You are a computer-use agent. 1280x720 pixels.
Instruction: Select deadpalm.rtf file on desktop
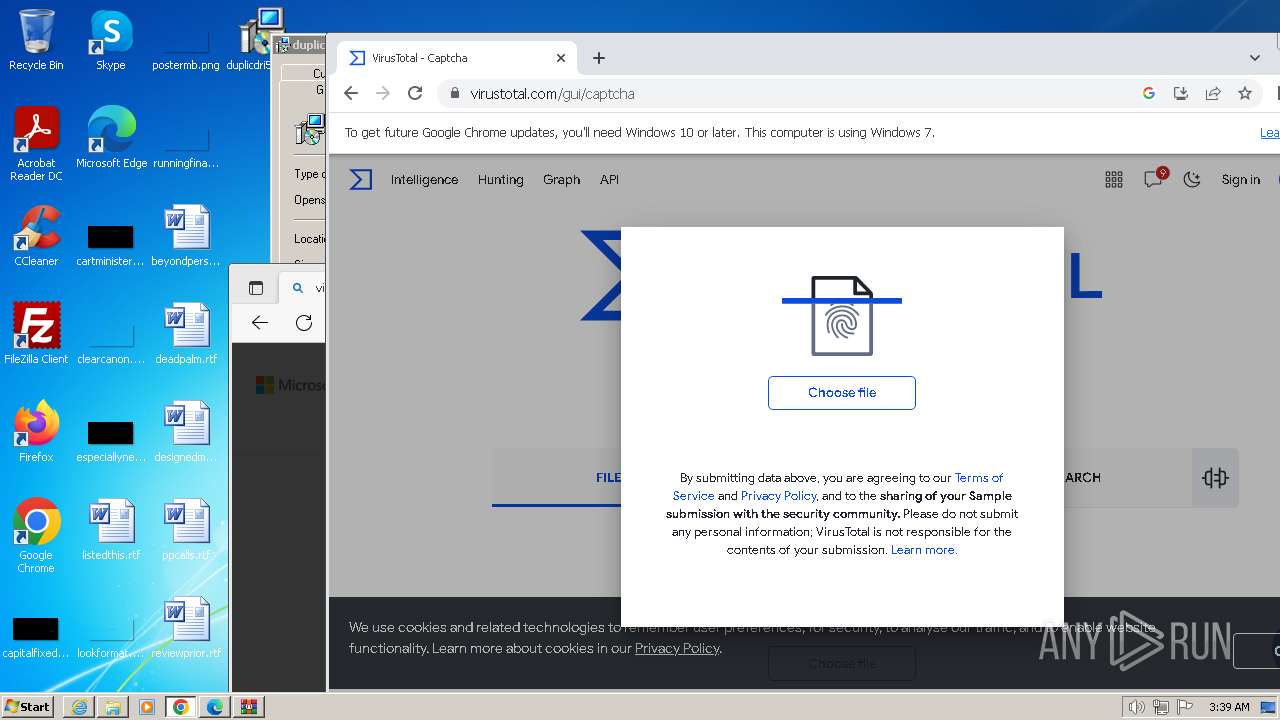pos(186,334)
